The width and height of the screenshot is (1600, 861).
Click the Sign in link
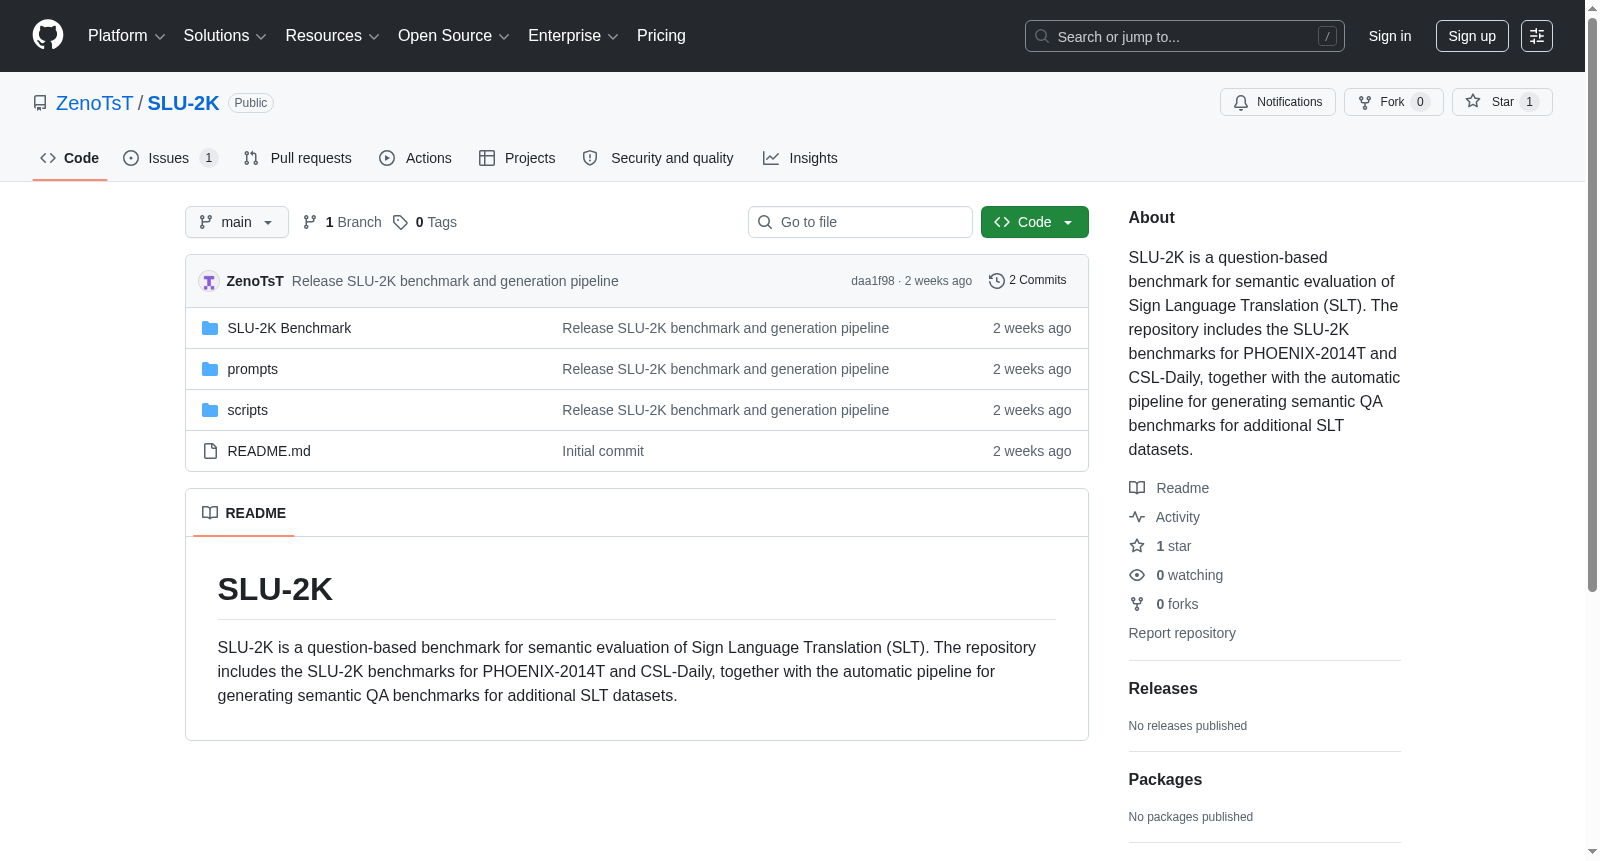[1390, 36]
